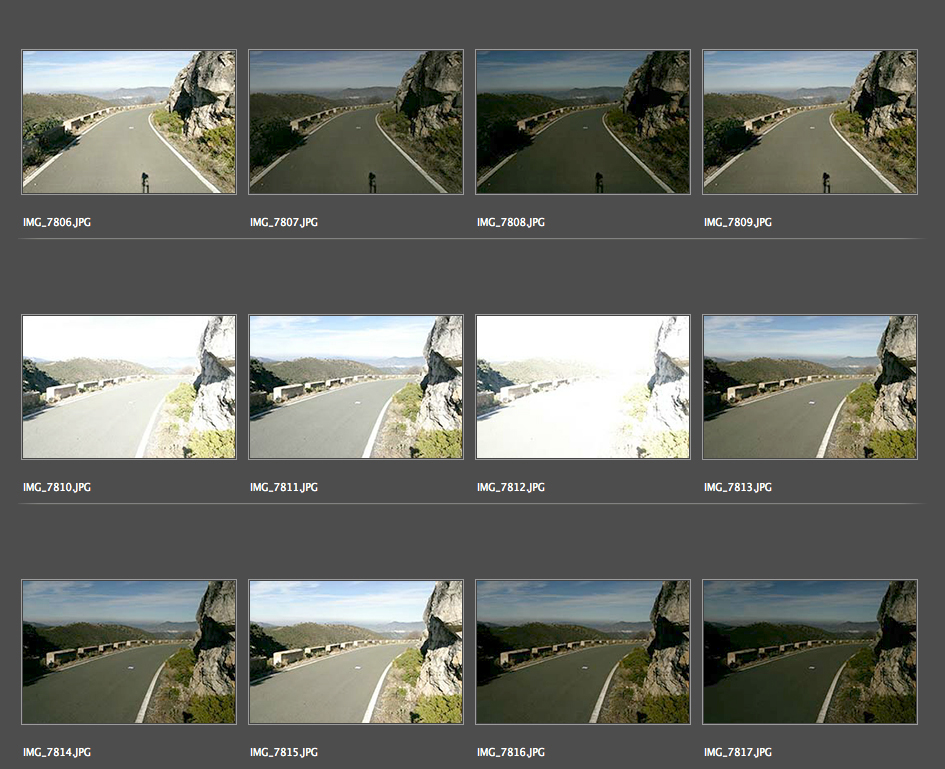Choose the overexposed IMG_7810.JPG thumbnail
This screenshot has width=945, height=769.
pyautogui.click(x=129, y=387)
